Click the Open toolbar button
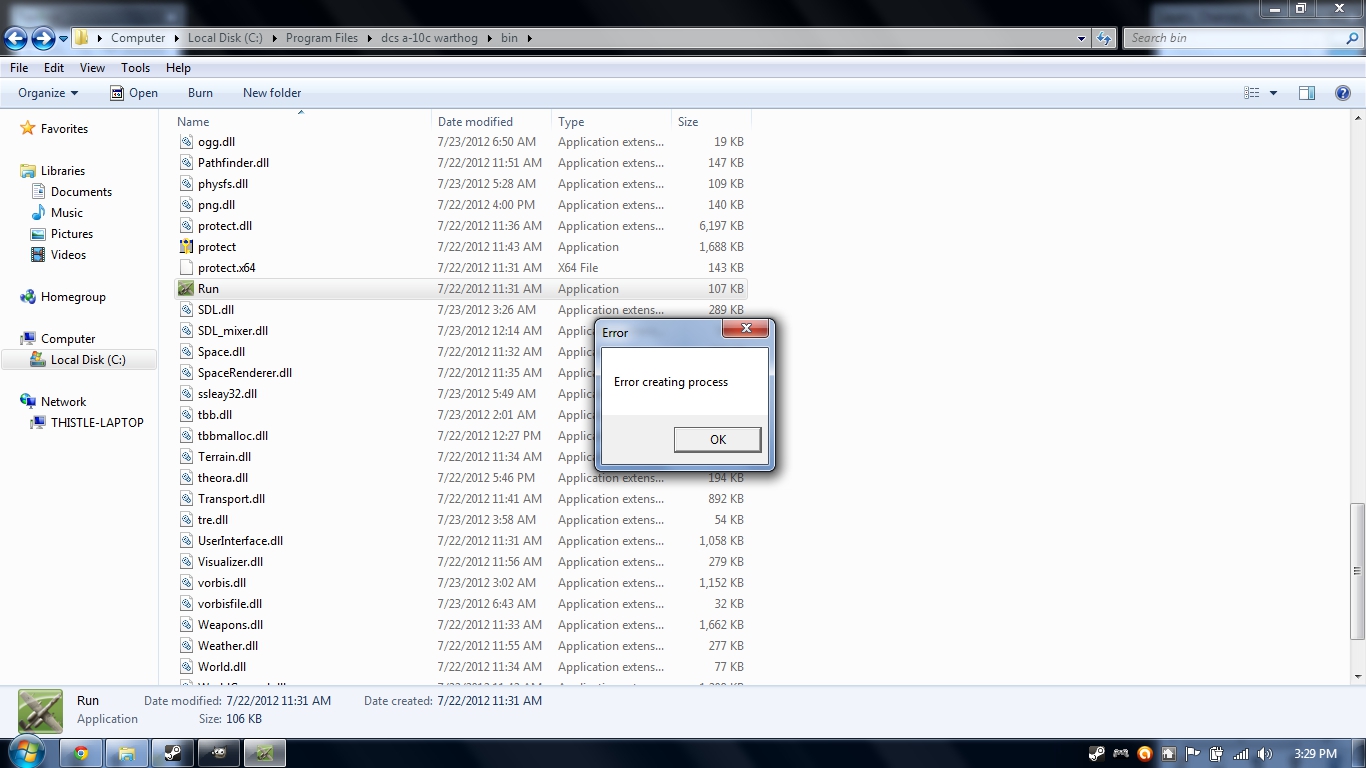Screen dimensions: 1366x768 pos(134,93)
